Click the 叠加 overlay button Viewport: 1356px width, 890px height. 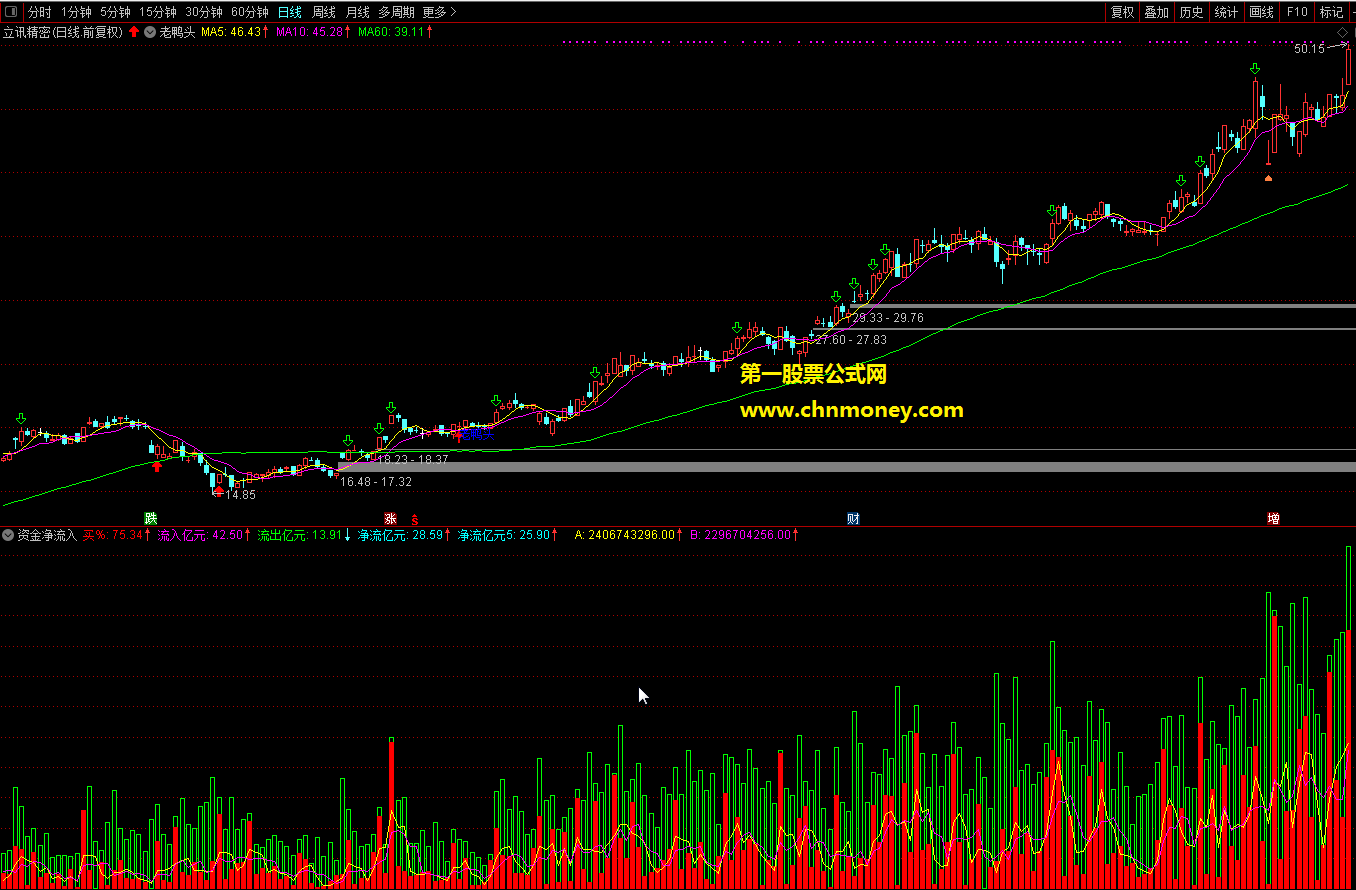(x=1157, y=12)
